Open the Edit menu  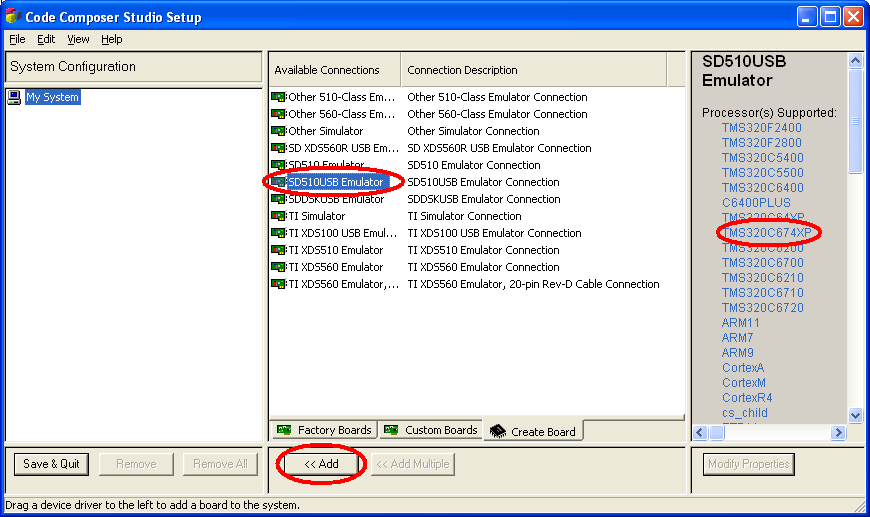[x=46, y=39]
